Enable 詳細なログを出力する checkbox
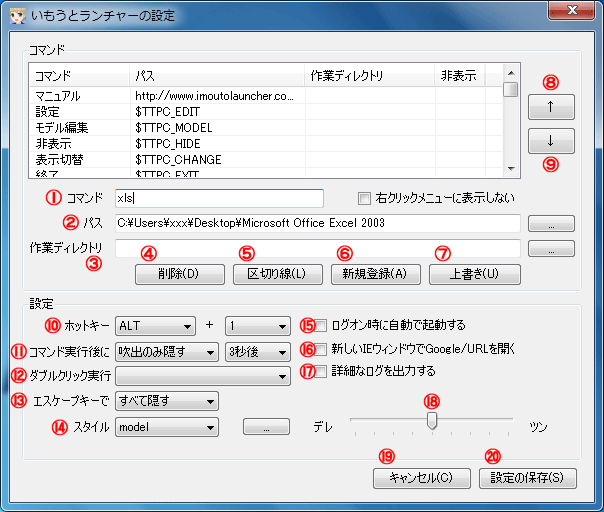 tap(320, 372)
